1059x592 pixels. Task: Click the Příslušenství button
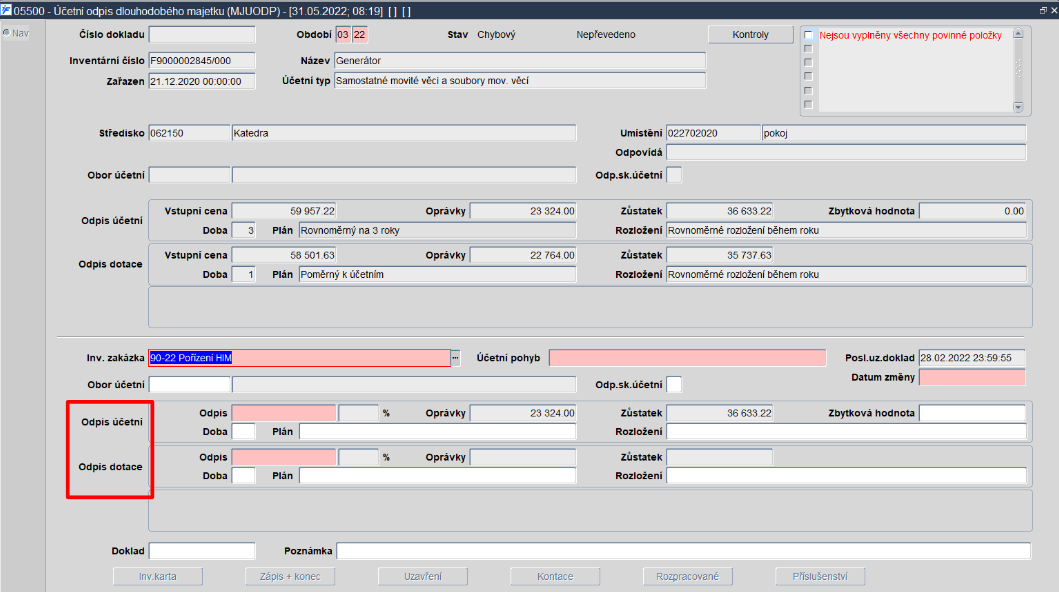pos(820,576)
